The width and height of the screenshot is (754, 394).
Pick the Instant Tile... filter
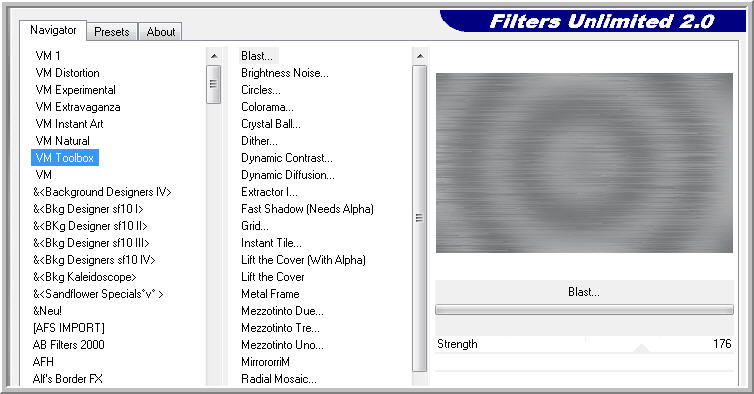(x=271, y=243)
